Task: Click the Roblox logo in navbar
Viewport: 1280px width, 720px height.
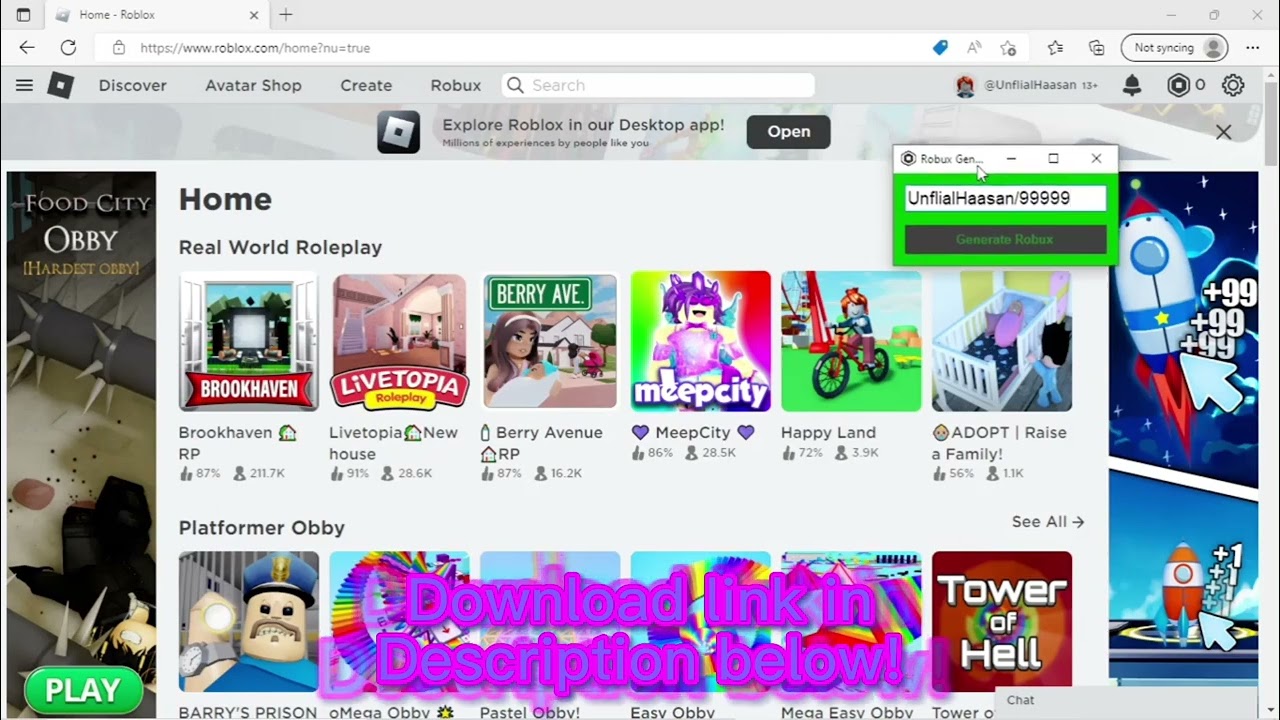Action: click(61, 86)
